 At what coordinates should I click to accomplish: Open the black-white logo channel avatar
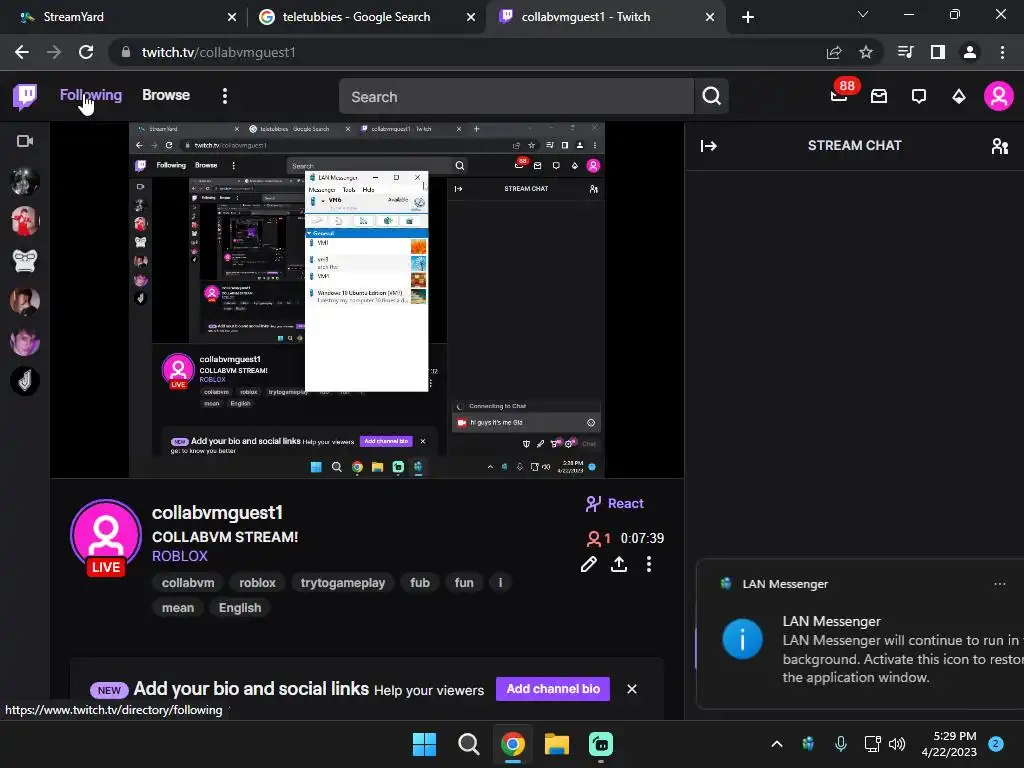(x=25, y=381)
